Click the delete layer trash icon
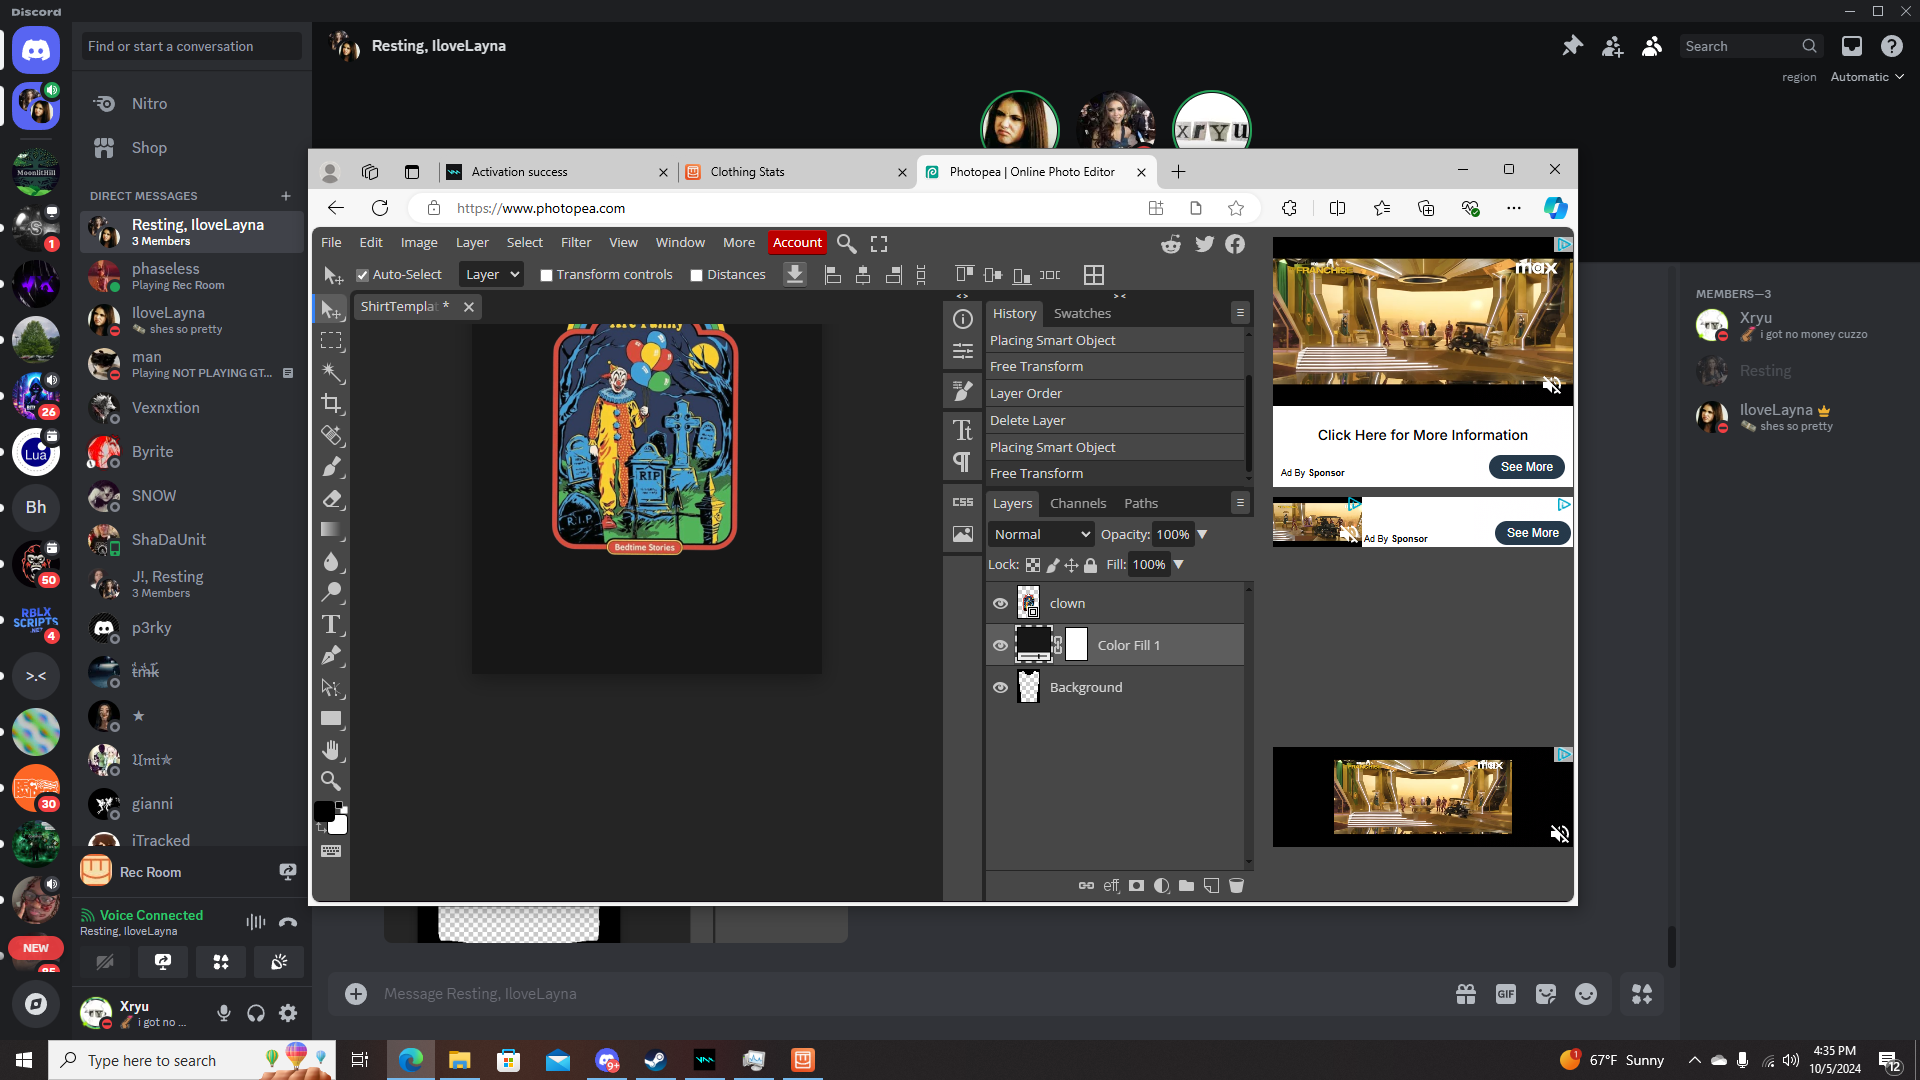1920x1080 pixels. point(1236,886)
